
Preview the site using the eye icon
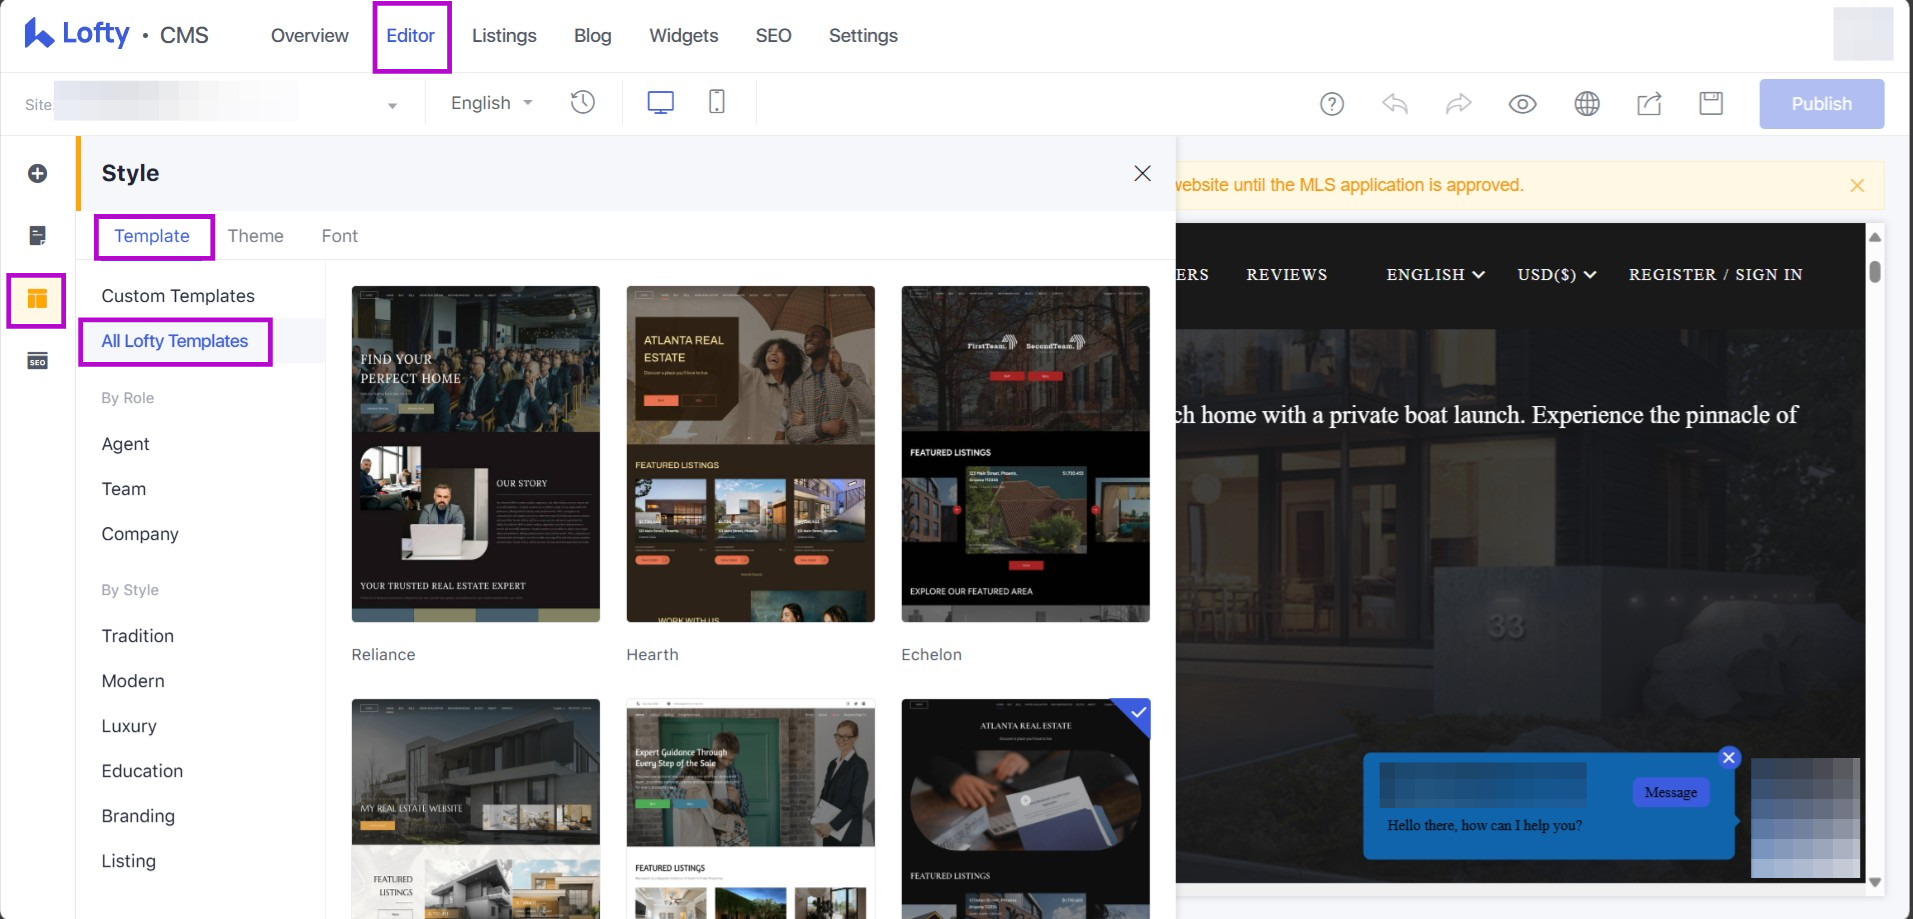click(x=1522, y=103)
